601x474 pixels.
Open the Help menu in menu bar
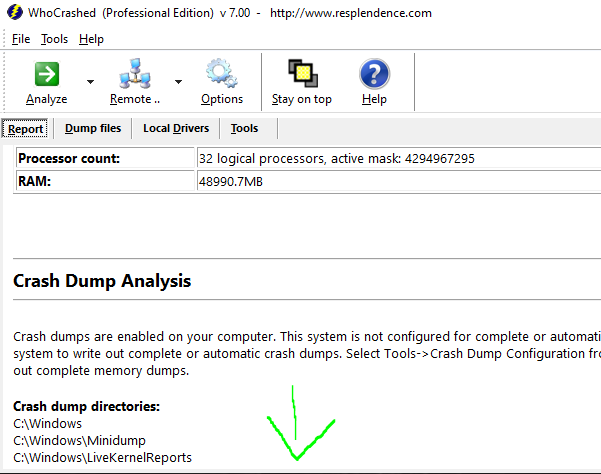coord(91,39)
